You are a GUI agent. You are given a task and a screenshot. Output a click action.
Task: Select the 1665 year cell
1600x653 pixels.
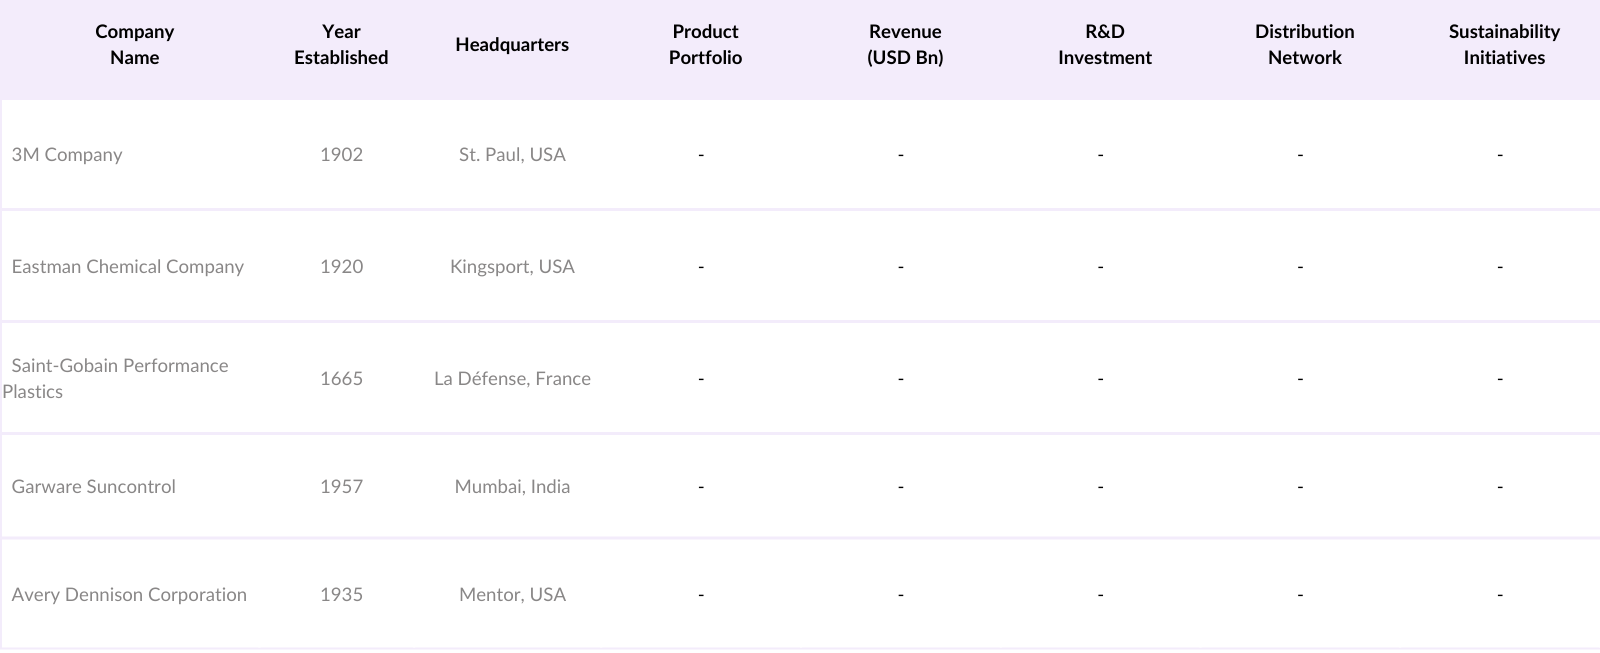pos(341,379)
